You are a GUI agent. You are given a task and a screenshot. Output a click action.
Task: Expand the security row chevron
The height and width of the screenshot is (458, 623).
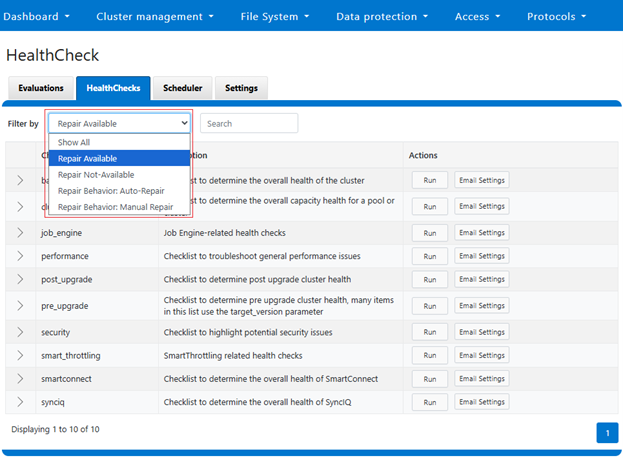click(20, 332)
